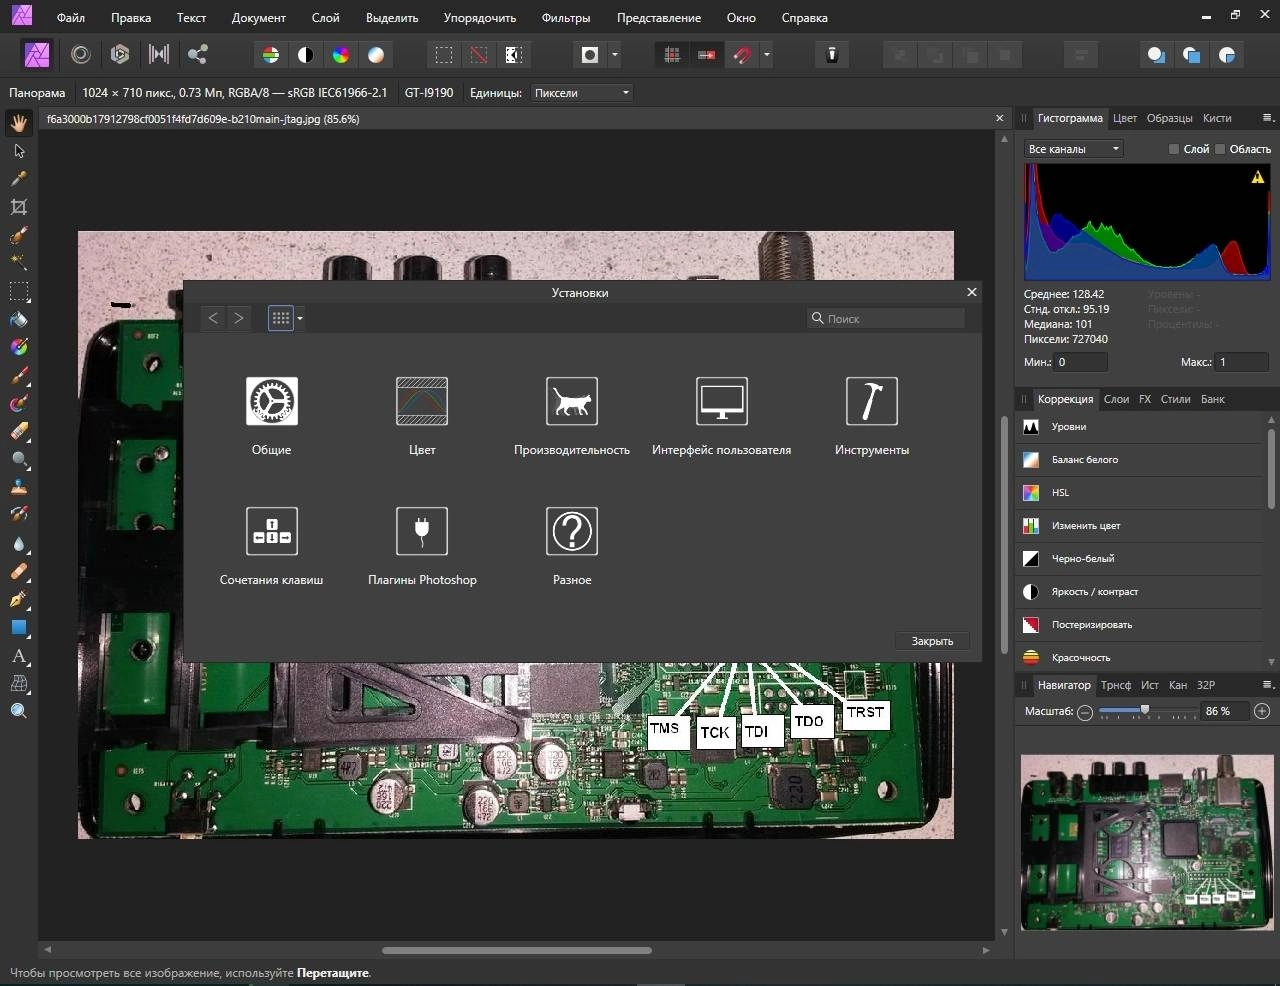Select the Erase Brush tool
The width and height of the screenshot is (1280, 986).
tap(19, 432)
